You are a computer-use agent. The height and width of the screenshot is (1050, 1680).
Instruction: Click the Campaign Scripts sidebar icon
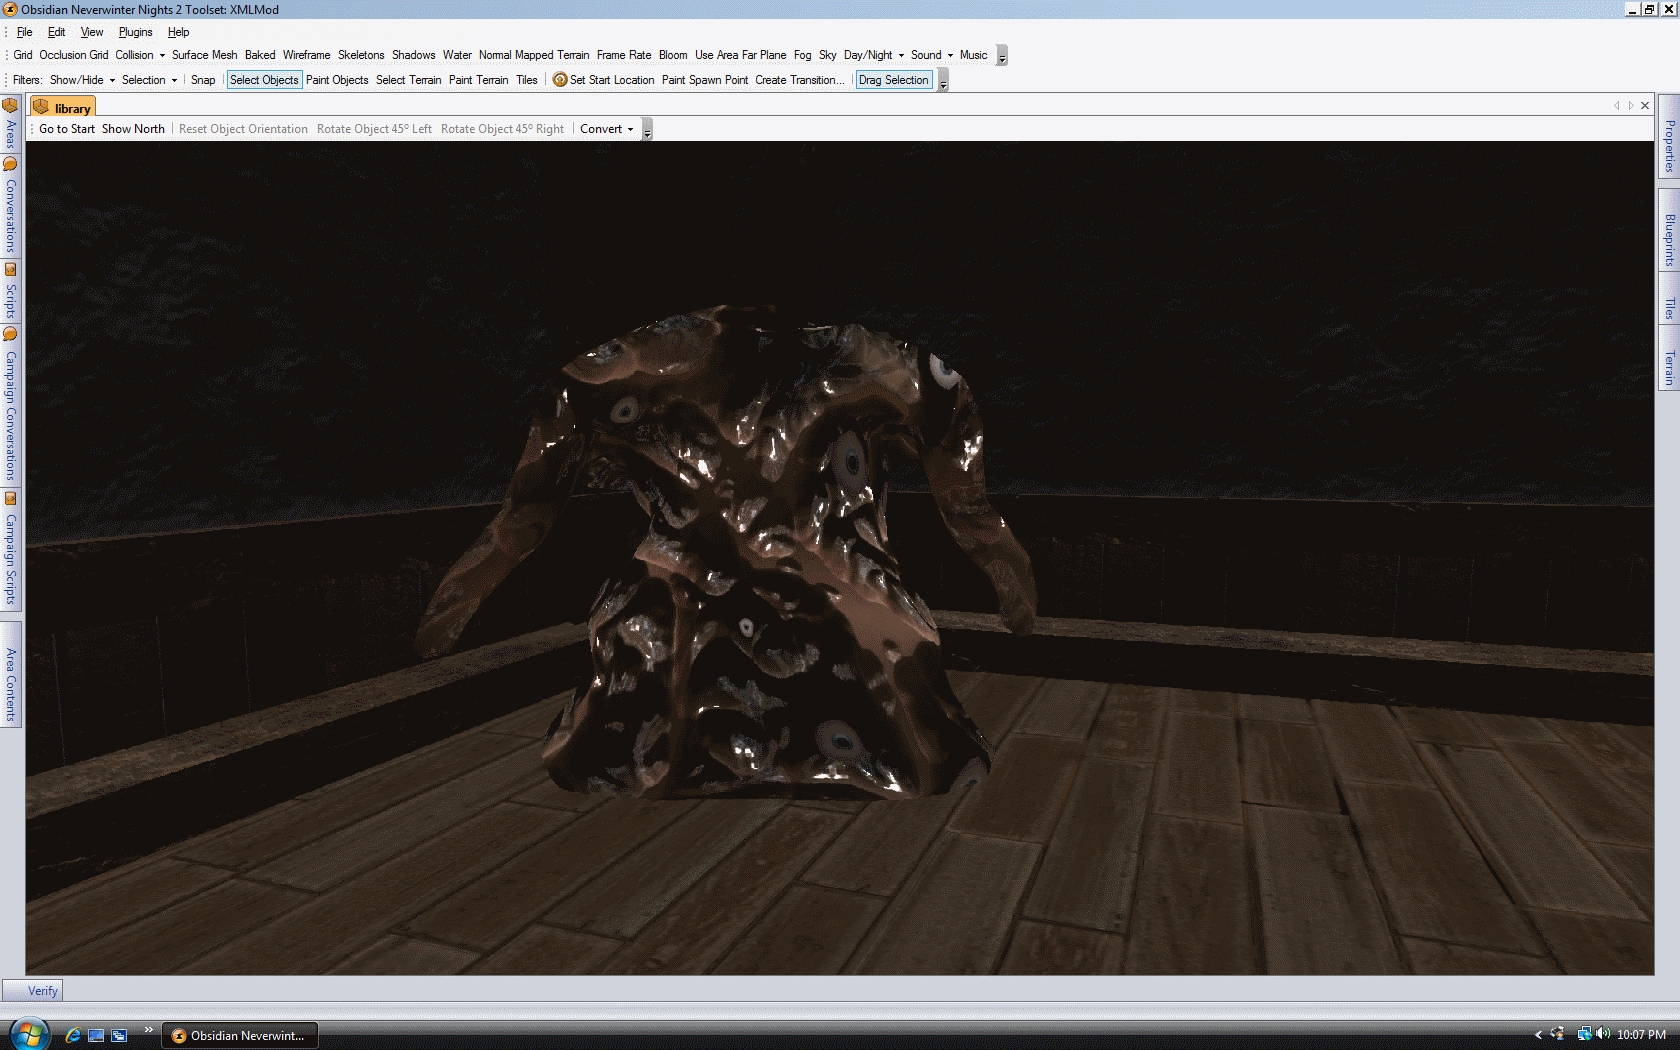[x=10, y=499]
